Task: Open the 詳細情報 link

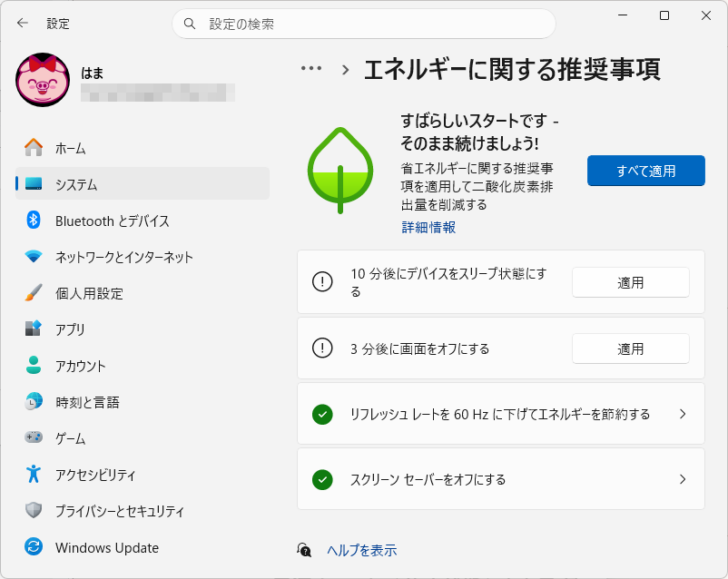Action: click(429, 227)
